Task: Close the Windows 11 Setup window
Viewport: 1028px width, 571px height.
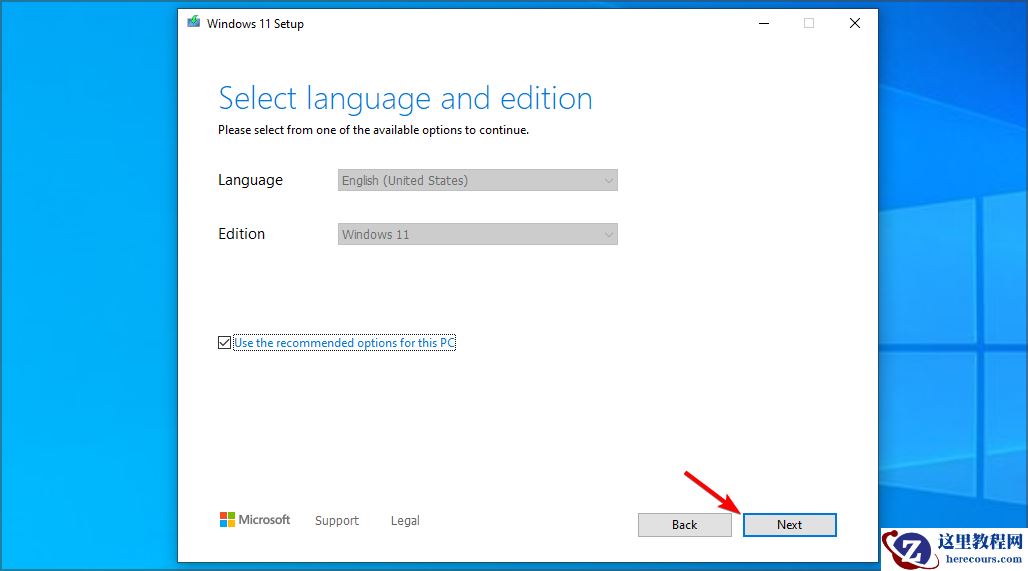Action: [x=855, y=23]
